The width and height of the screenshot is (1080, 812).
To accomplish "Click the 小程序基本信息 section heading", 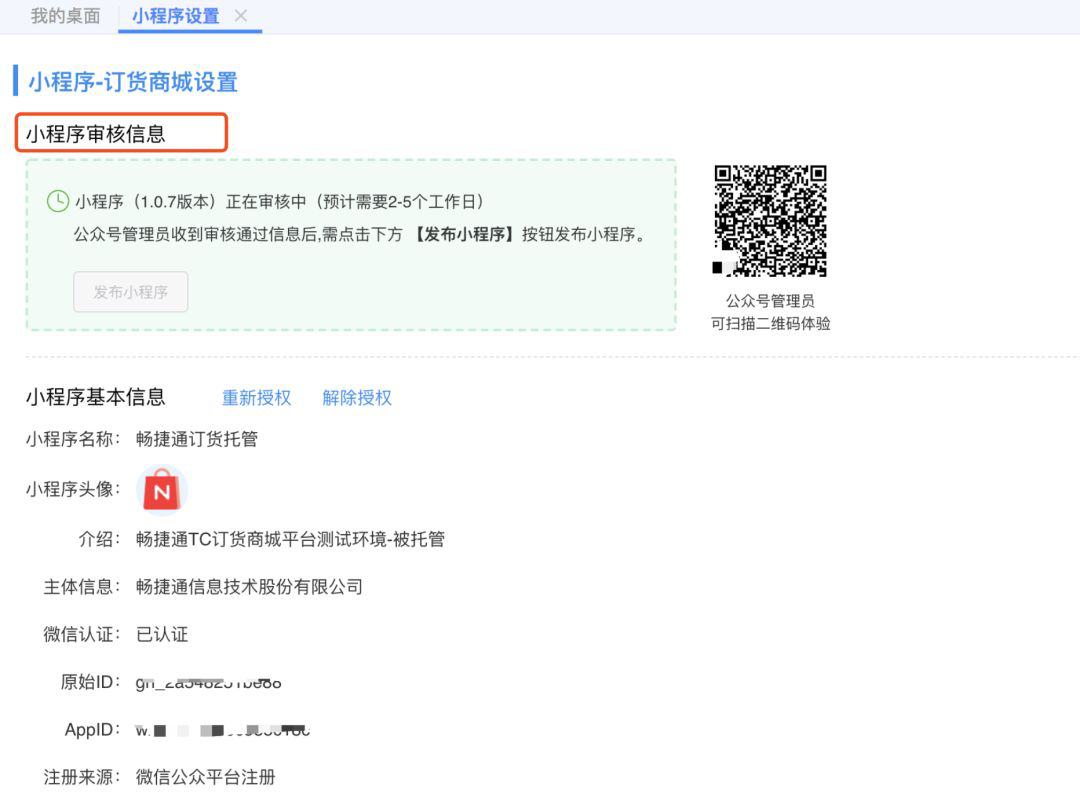I will point(96,397).
